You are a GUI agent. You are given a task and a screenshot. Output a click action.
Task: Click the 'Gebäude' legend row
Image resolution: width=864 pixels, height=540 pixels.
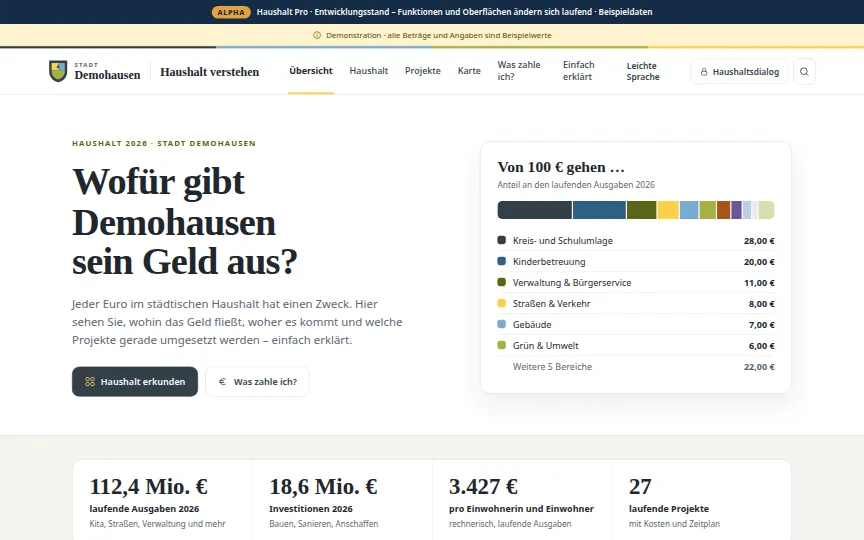636,325
